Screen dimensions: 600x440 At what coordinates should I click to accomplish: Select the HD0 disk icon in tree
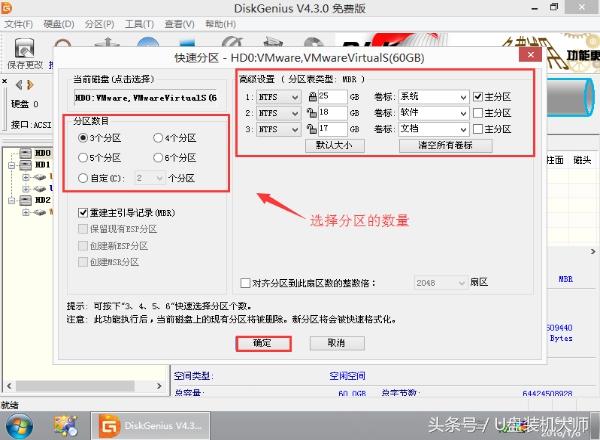tap(25, 153)
